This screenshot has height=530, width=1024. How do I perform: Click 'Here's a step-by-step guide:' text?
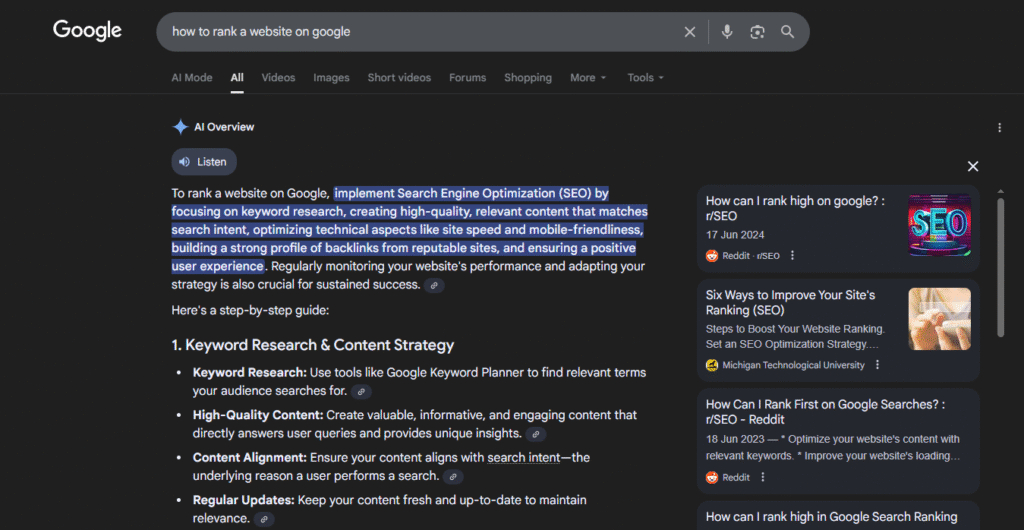(250, 310)
